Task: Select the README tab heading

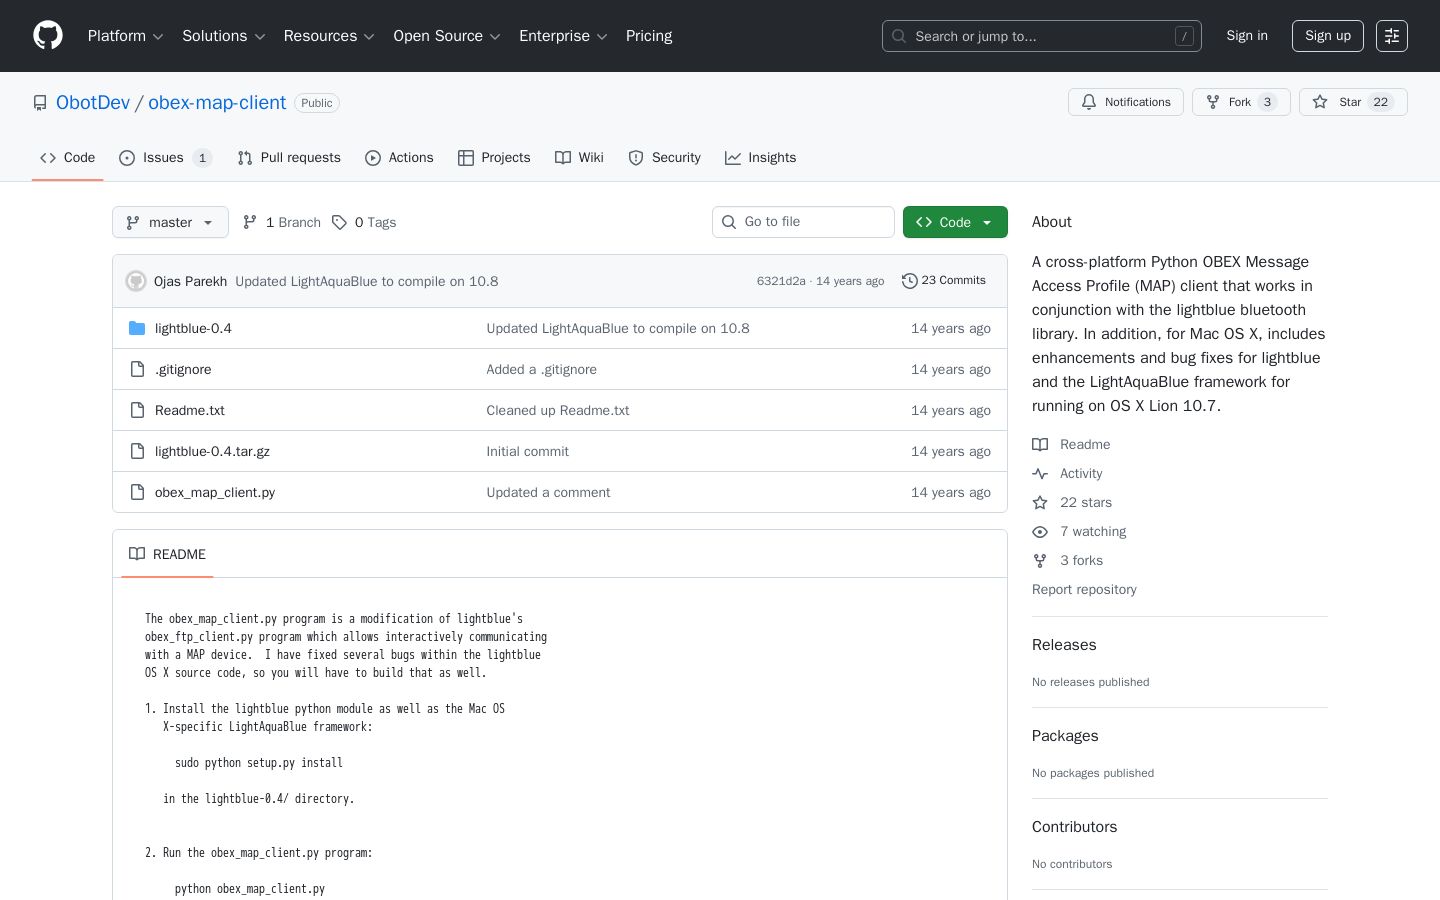Action: (x=167, y=554)
